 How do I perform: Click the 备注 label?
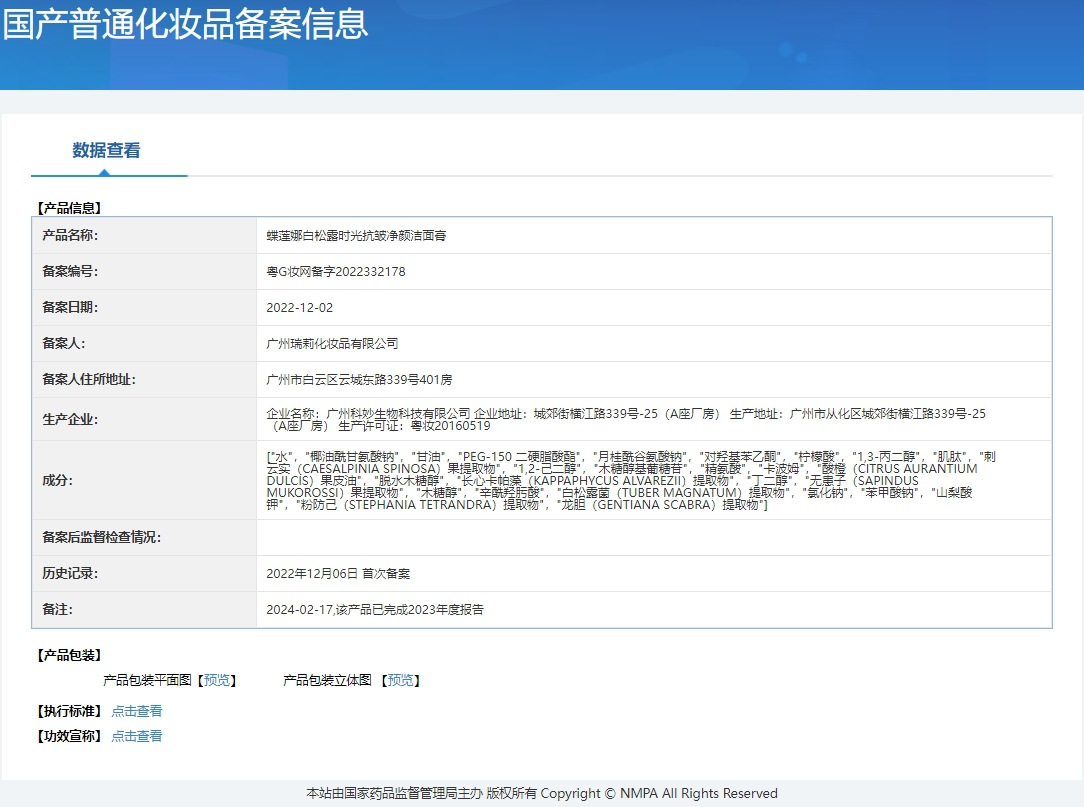coord(57,609)
